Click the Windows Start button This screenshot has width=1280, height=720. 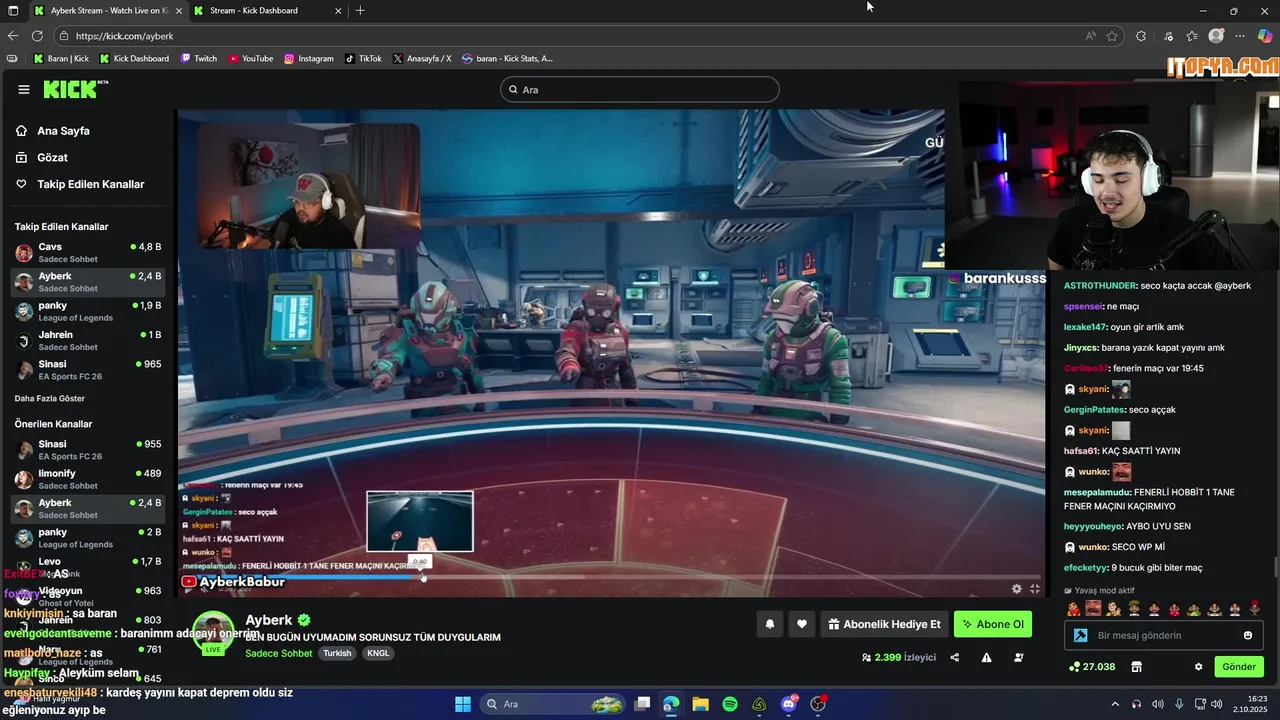[463, 704]
